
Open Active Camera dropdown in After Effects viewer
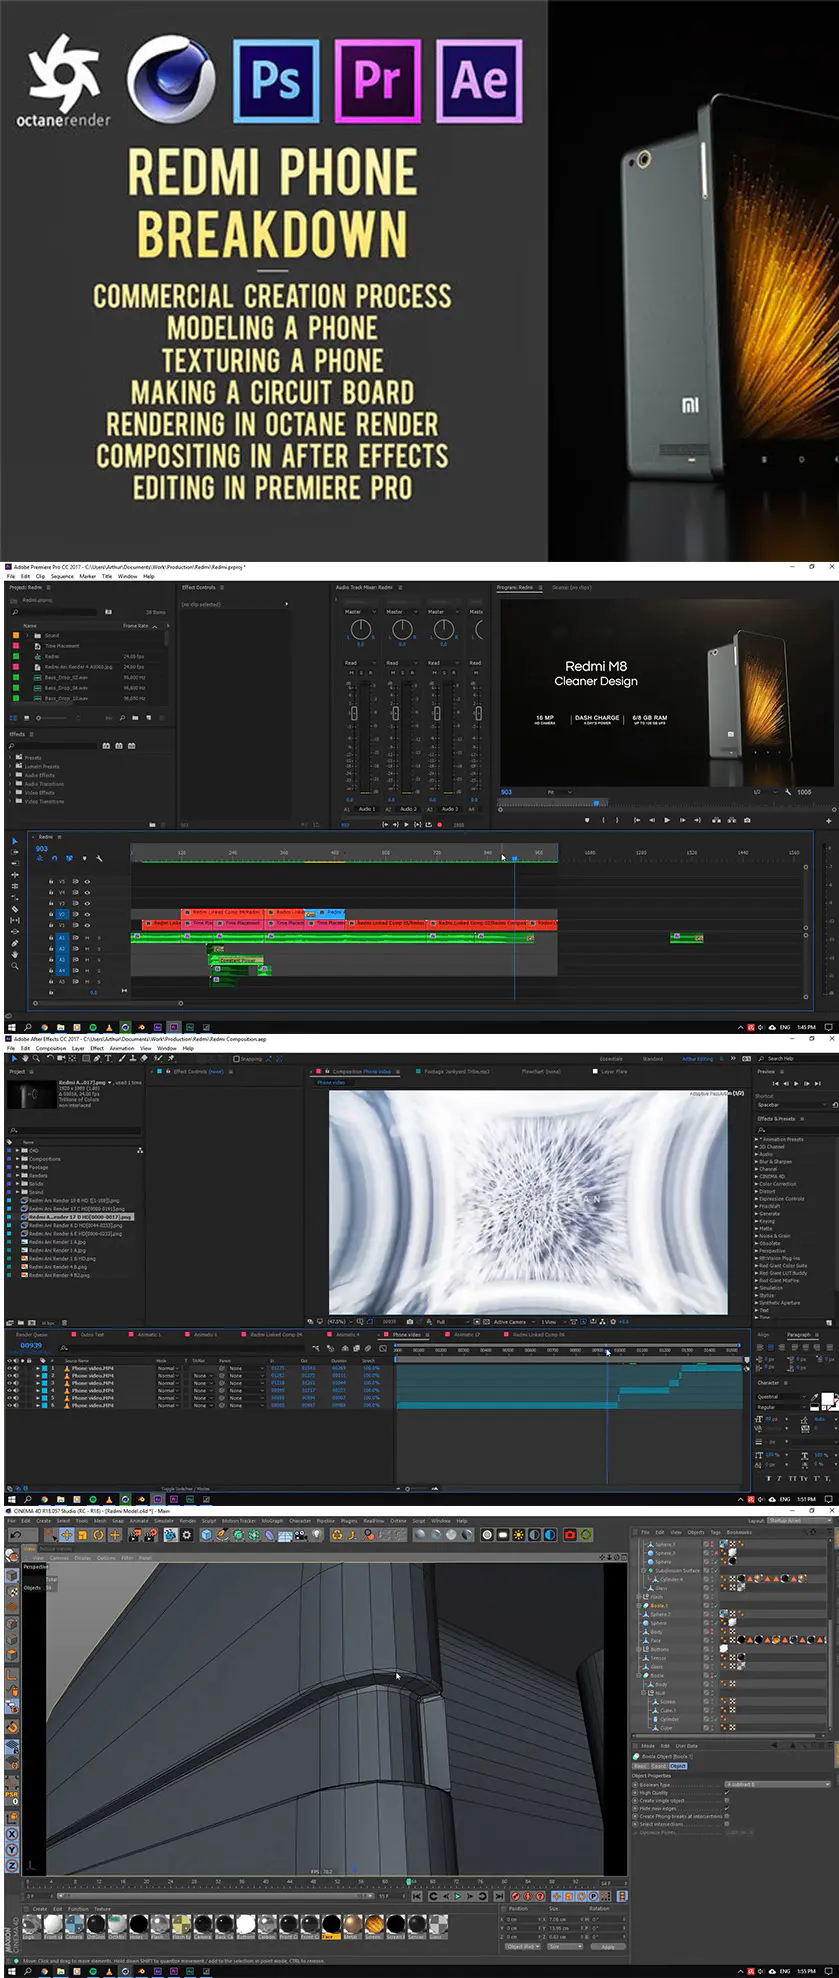tap(512, 1321)
